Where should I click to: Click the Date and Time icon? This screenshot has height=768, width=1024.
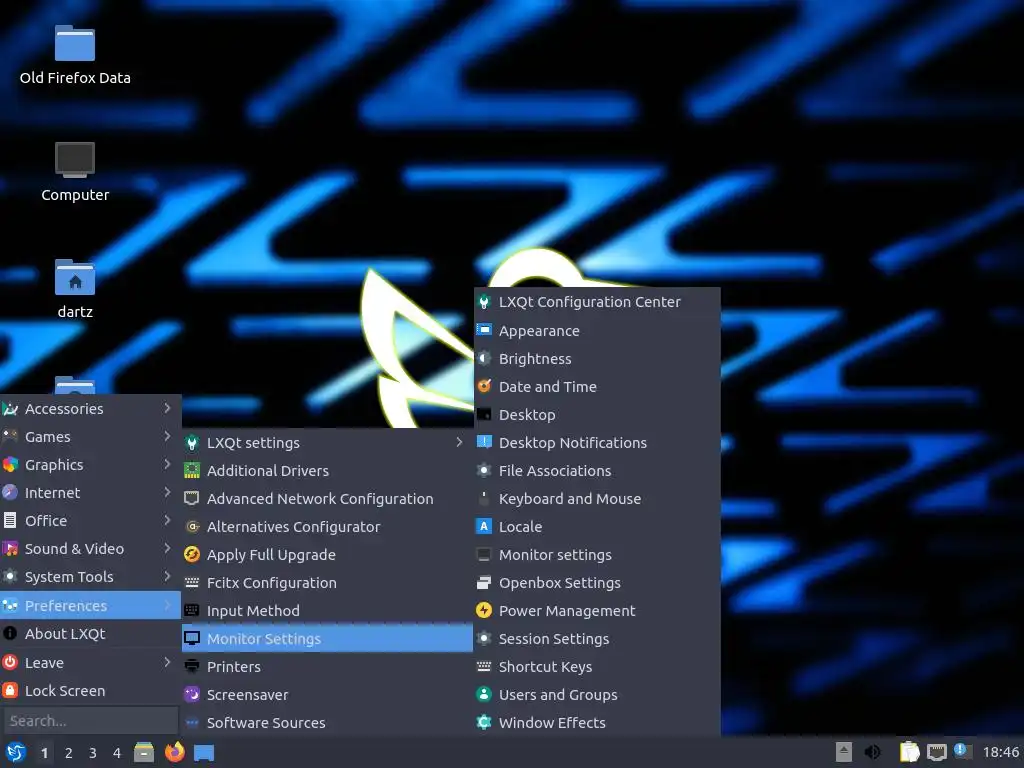(x=484, y=386)
